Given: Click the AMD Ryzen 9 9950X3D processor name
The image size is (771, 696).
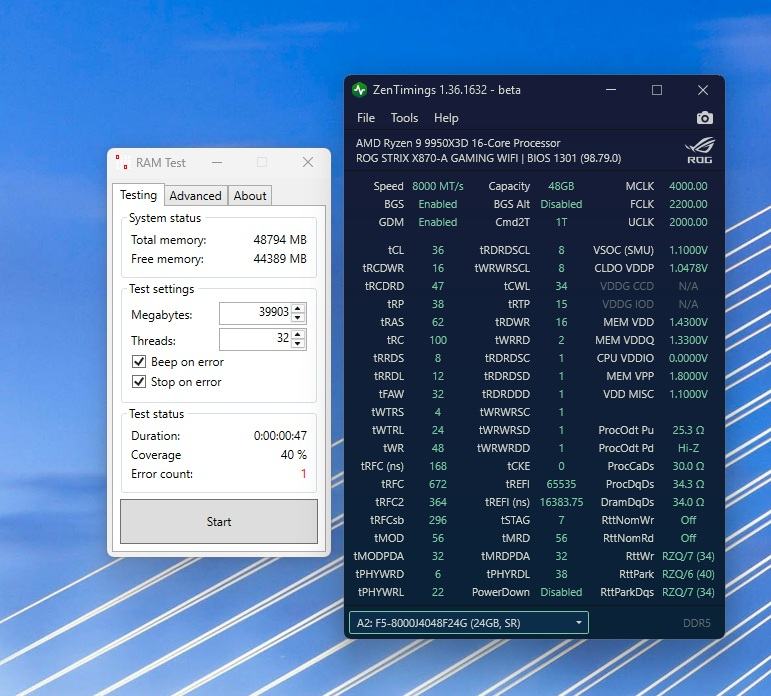Looking at the screenshot, I should pos(458,143).
